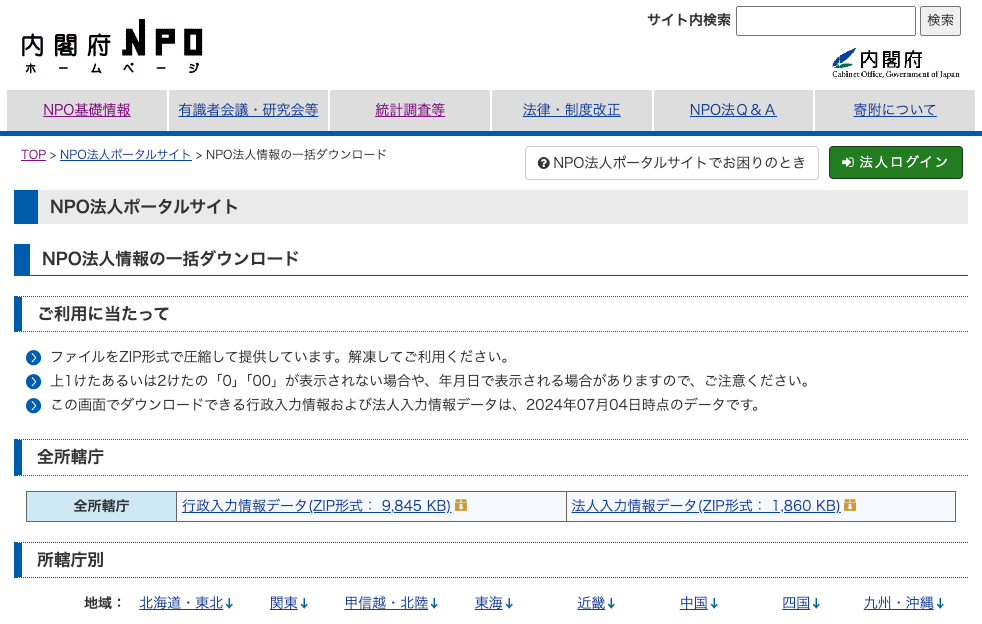Go to TOP via the breadcrumb link
982x624 pixels.
(32, 155)
